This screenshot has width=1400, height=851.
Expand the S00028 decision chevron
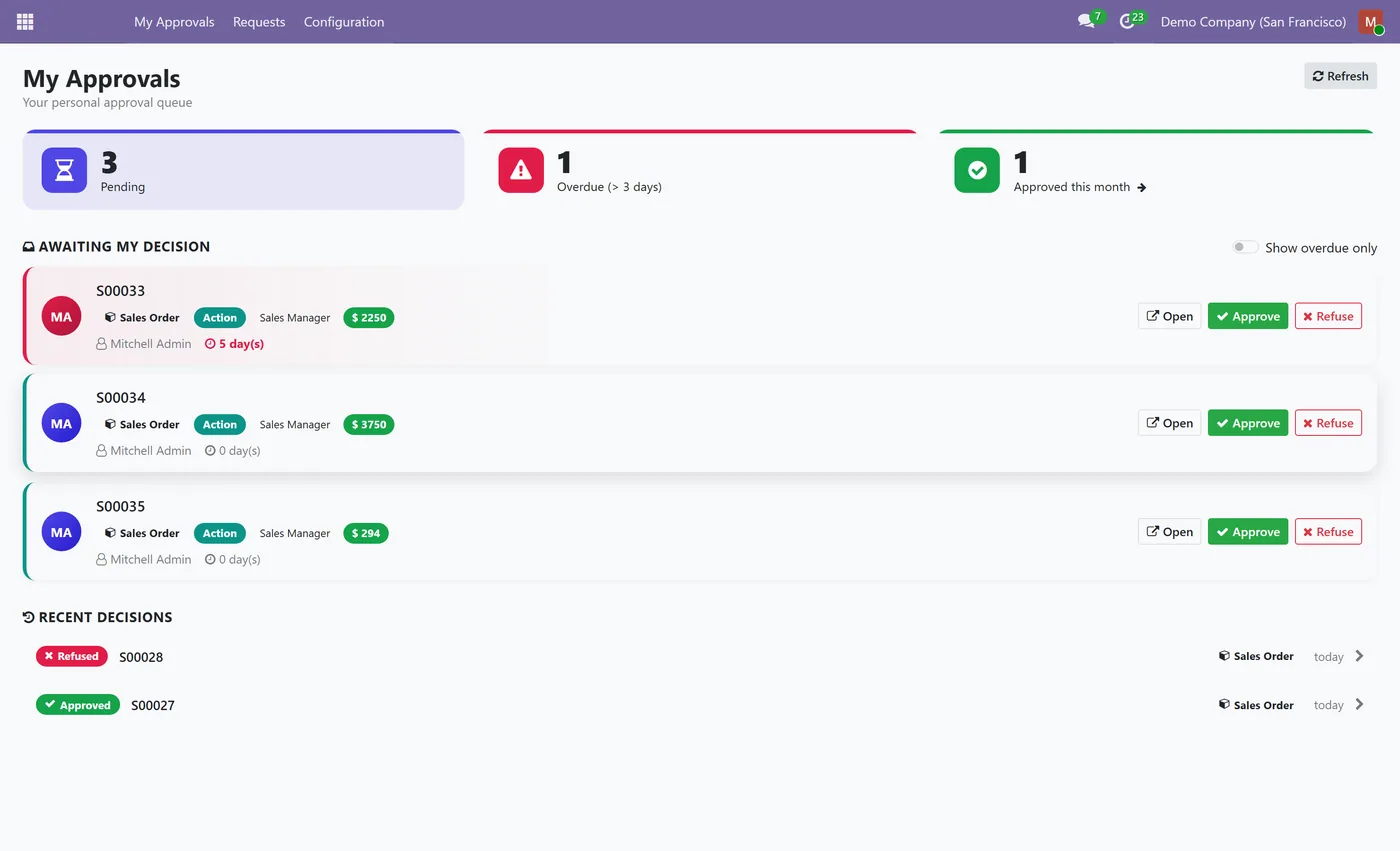(x=1359, y=656)
